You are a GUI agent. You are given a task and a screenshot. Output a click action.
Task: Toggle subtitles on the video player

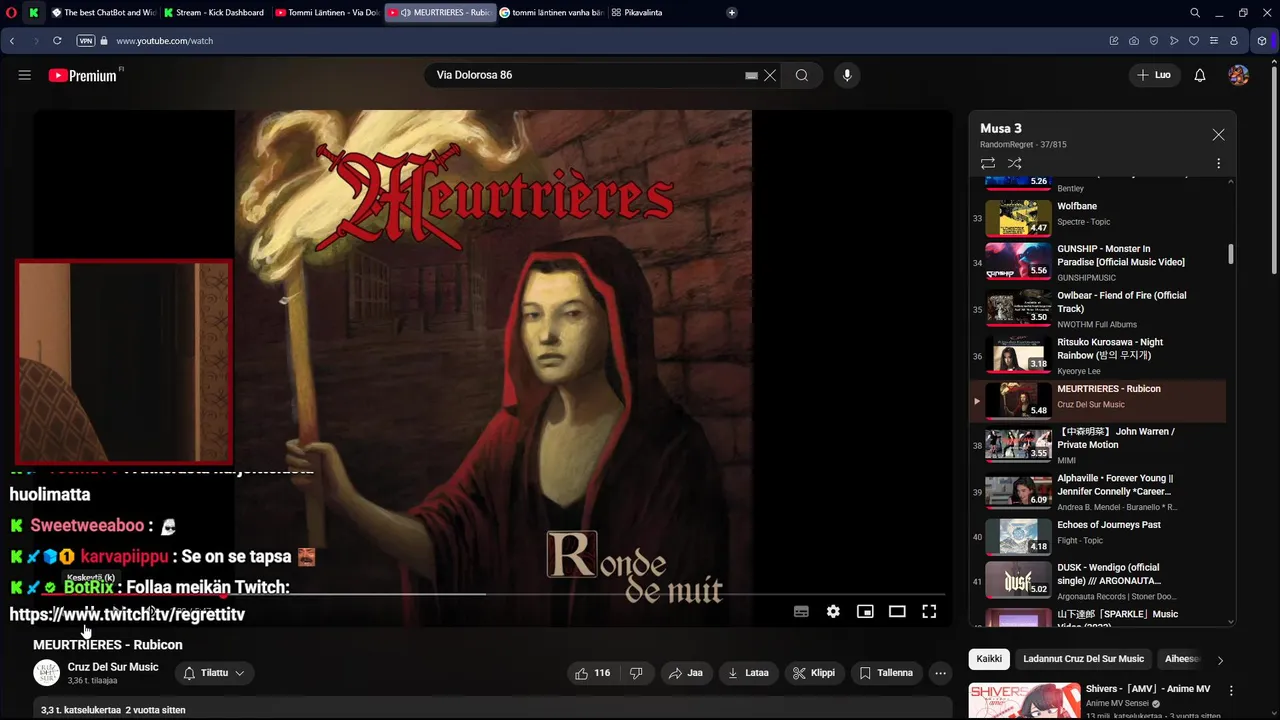801,612
